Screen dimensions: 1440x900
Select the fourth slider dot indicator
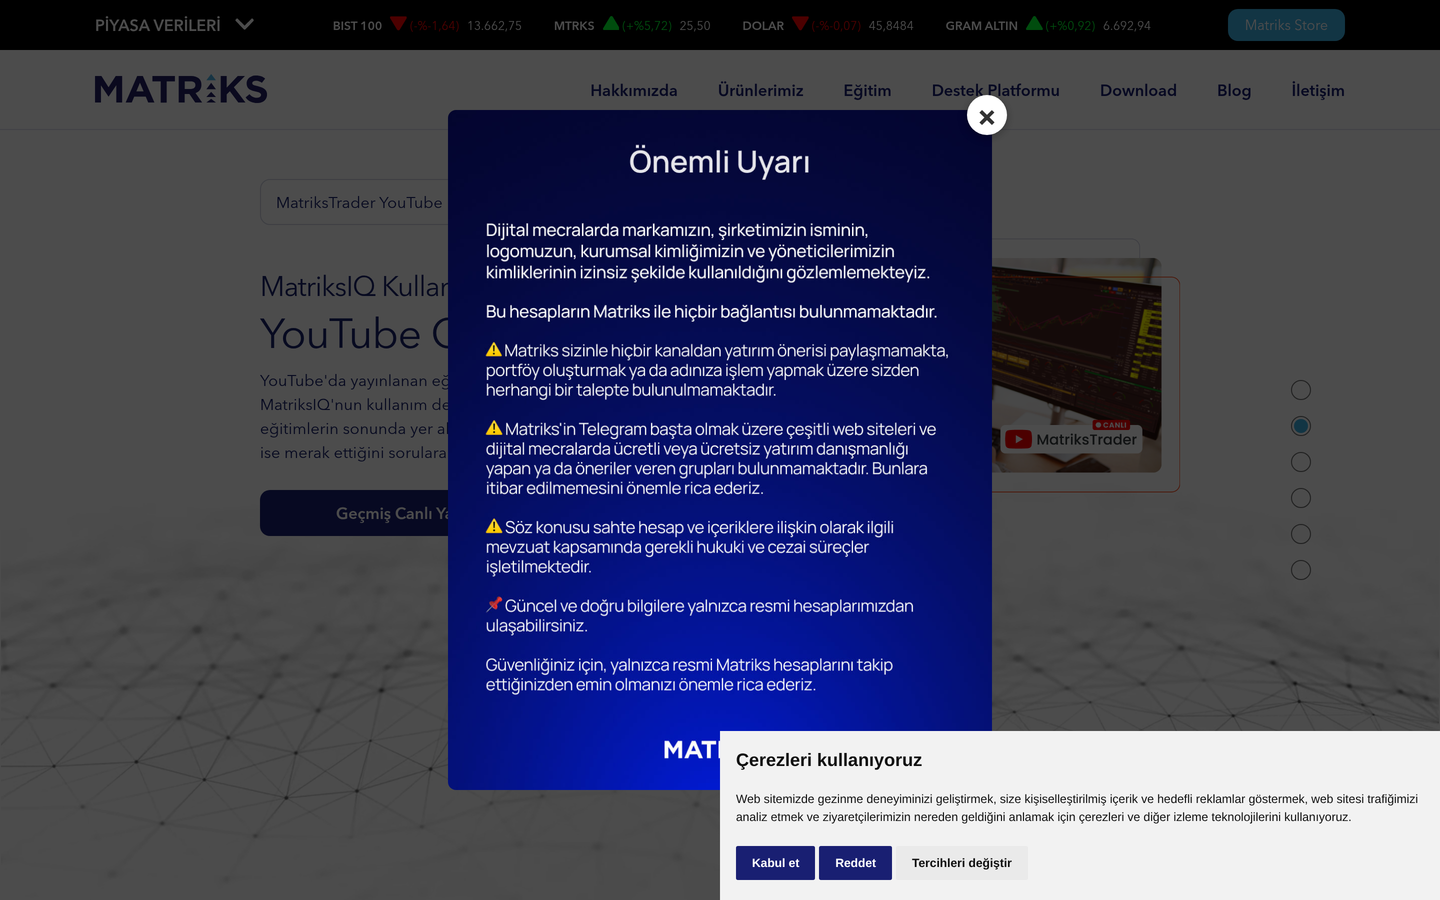click(1301, 498)
